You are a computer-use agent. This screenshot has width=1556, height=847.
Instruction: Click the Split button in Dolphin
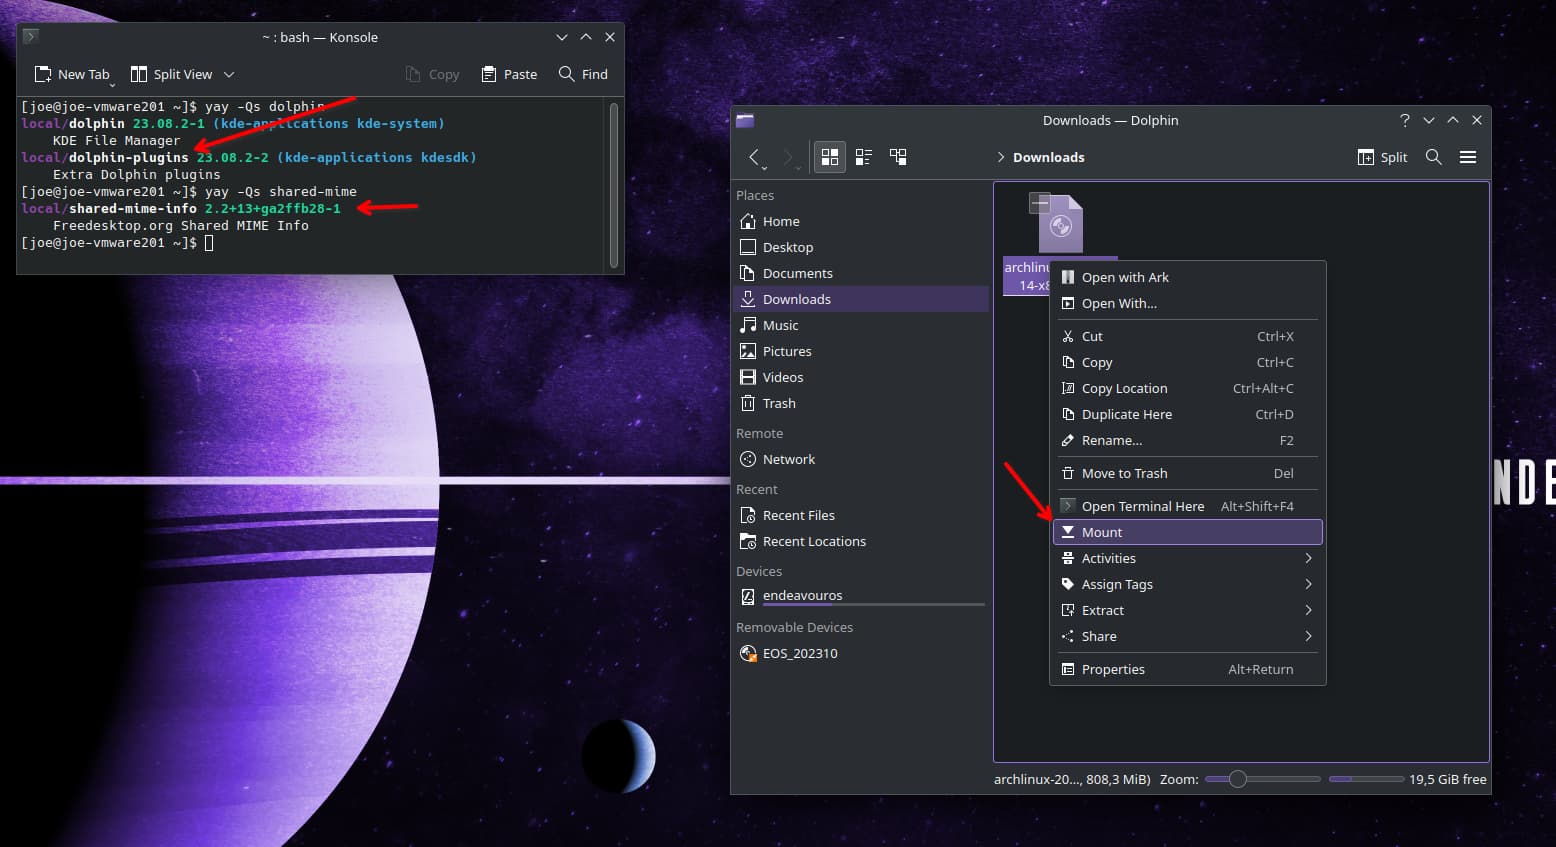(1382, 157)
